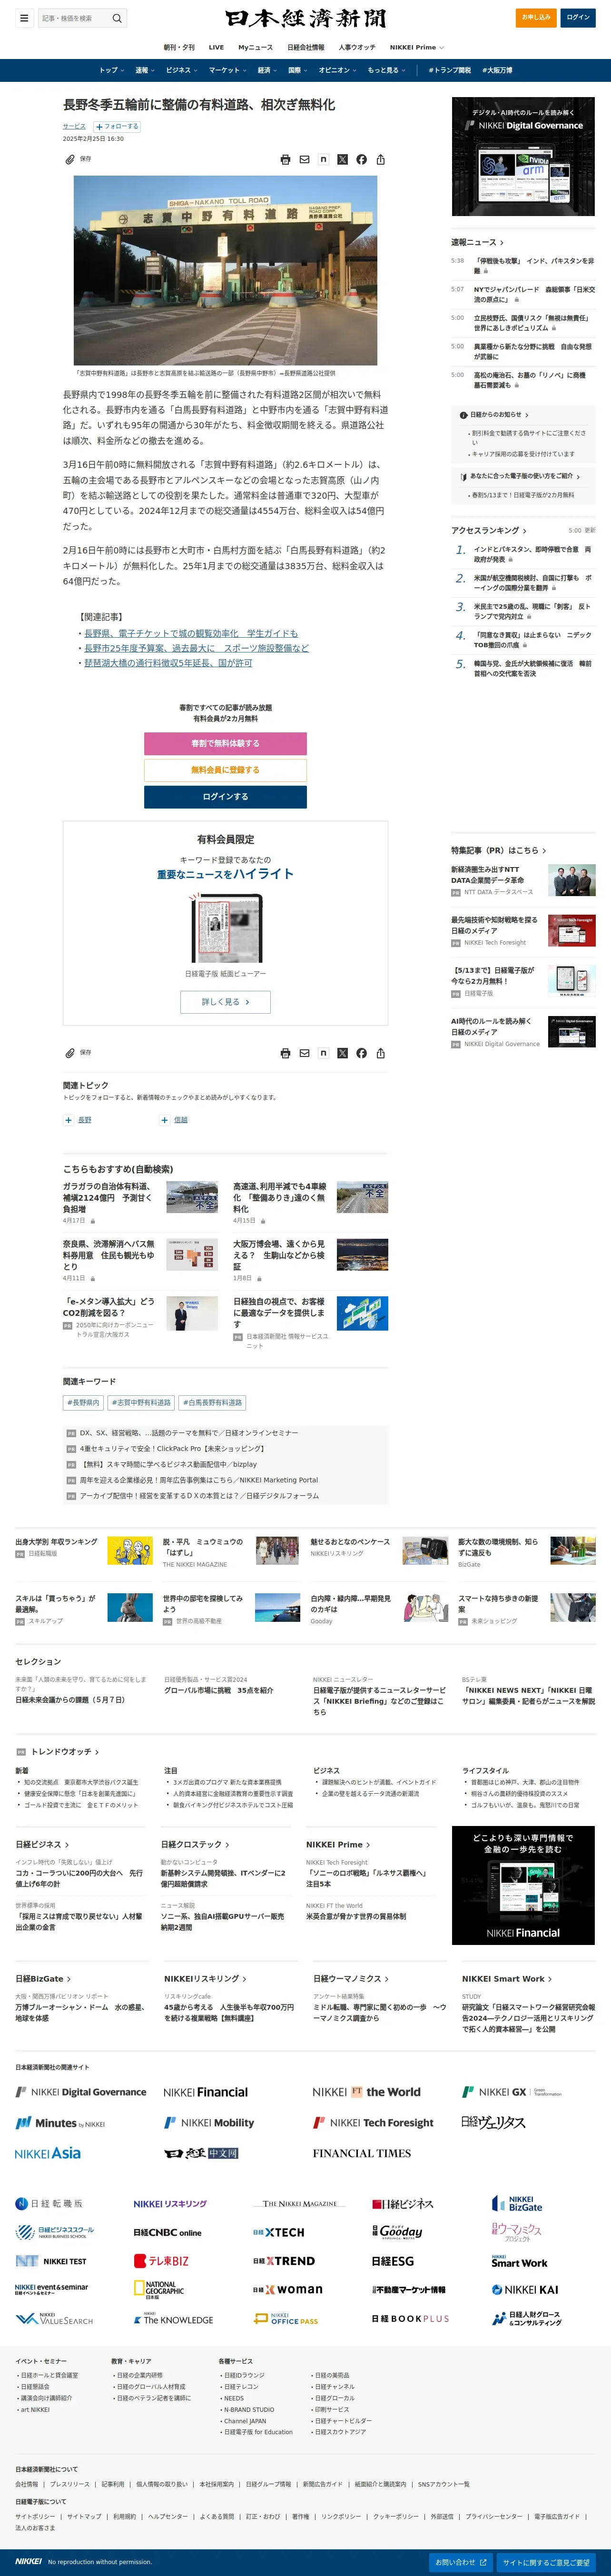The height and width of the screenshot is (2576, 611).
Task: Click the print icon below the membership box
Action: click(x=285, y=1053)
